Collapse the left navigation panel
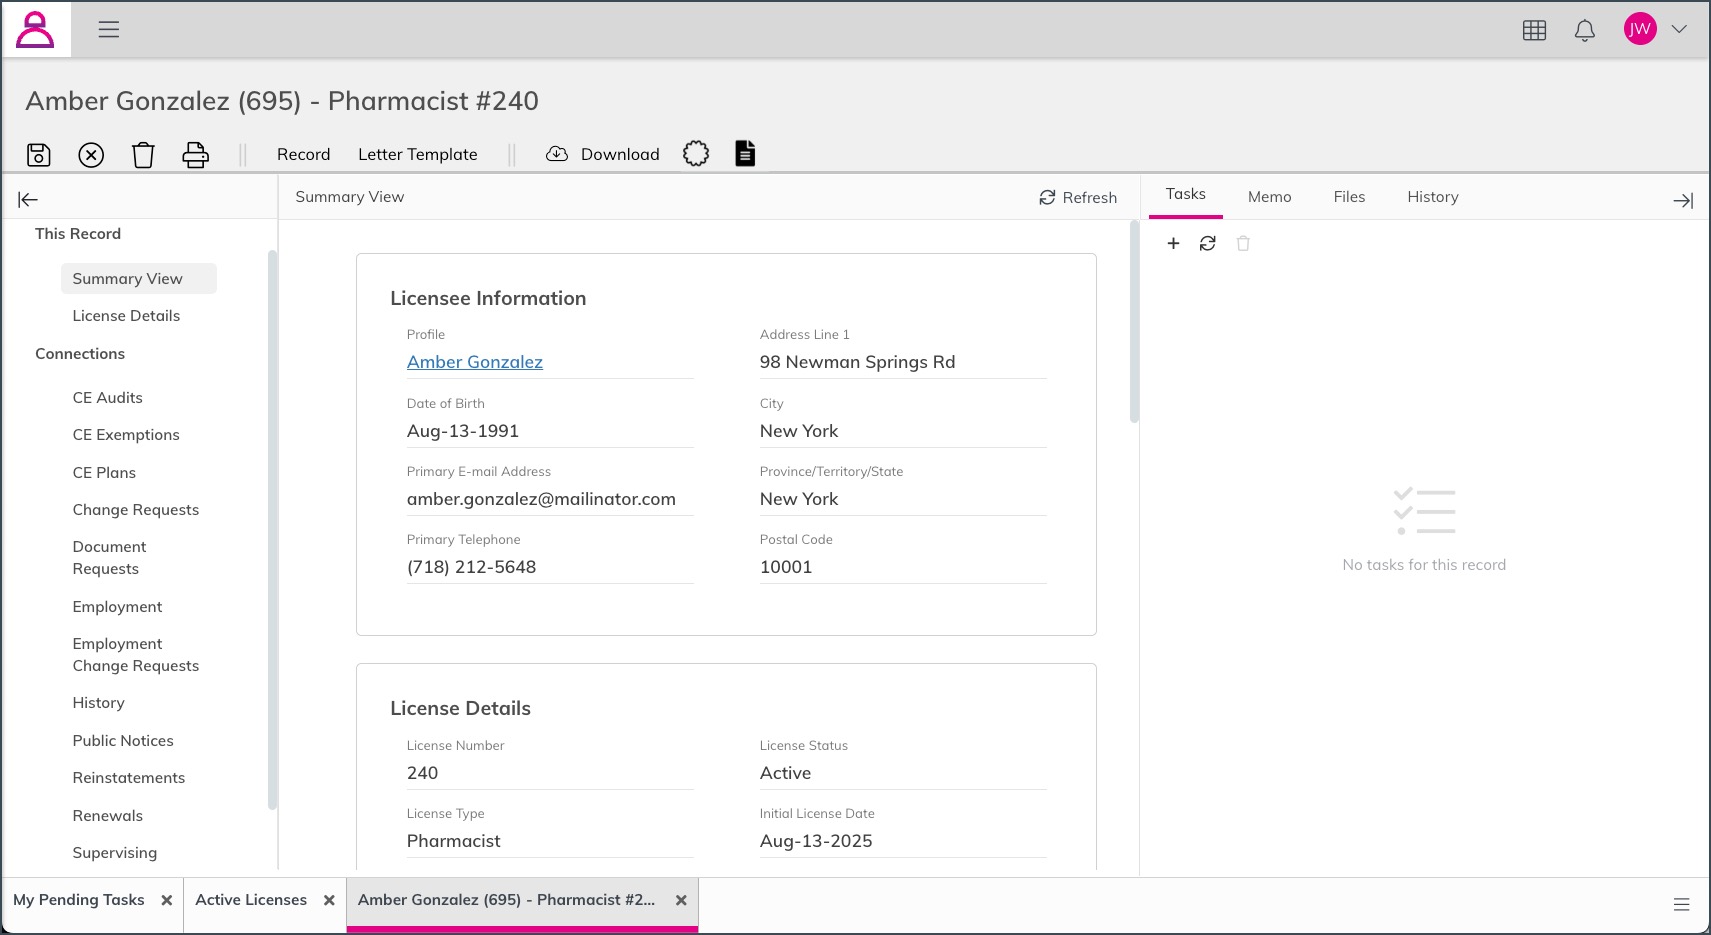The width and height of the screenshot is (1711, 935). (x=28, y=199)
